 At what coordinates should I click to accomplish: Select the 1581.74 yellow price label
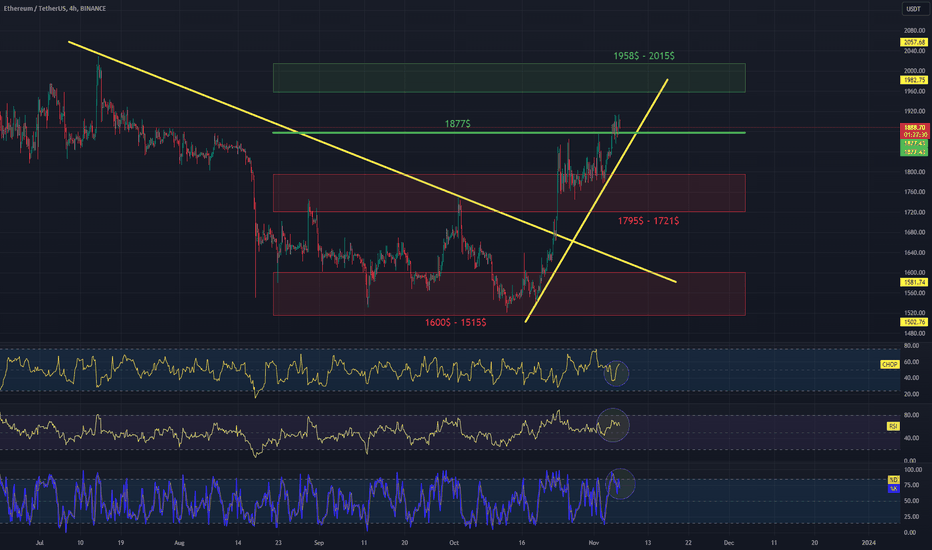(914, 282)
